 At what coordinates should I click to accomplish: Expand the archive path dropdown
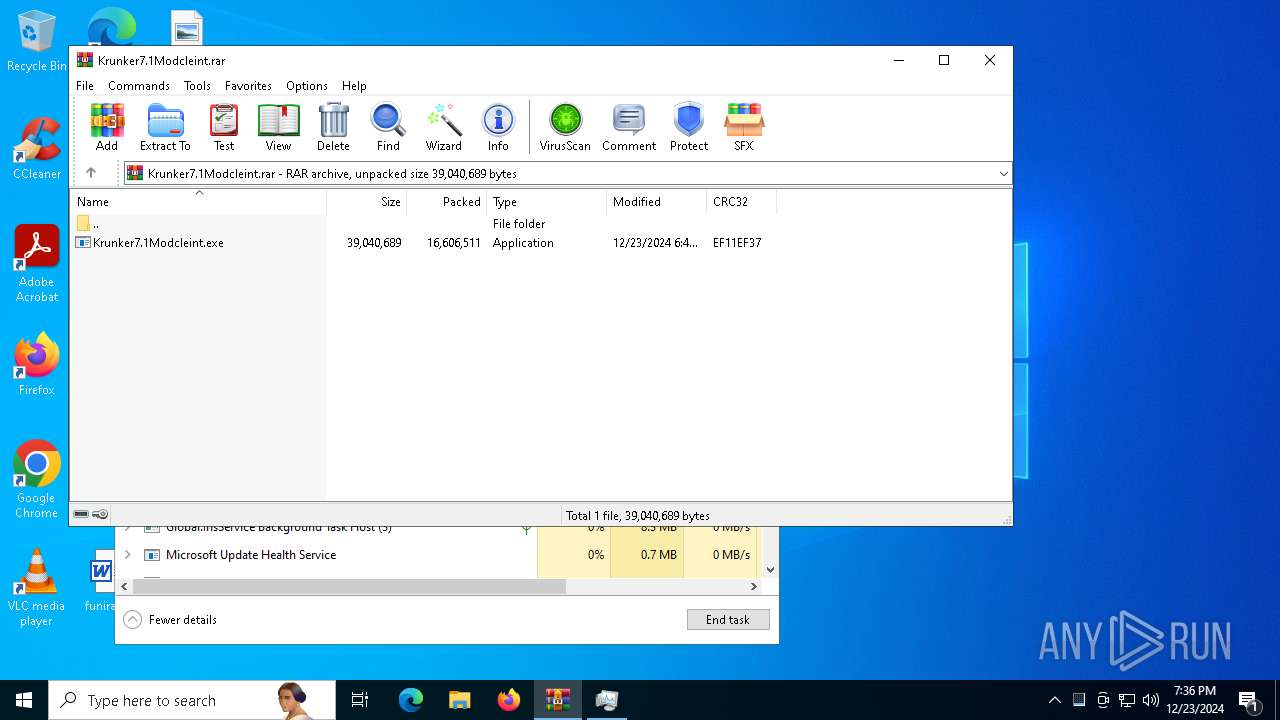1003,174
